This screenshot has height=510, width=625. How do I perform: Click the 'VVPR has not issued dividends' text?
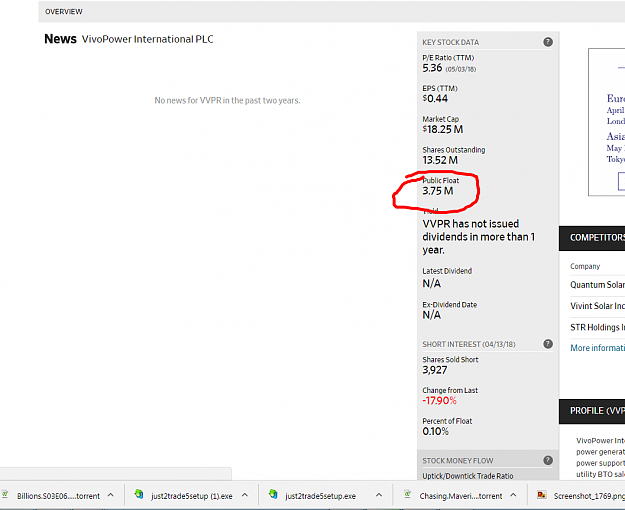tap(478, 236)
